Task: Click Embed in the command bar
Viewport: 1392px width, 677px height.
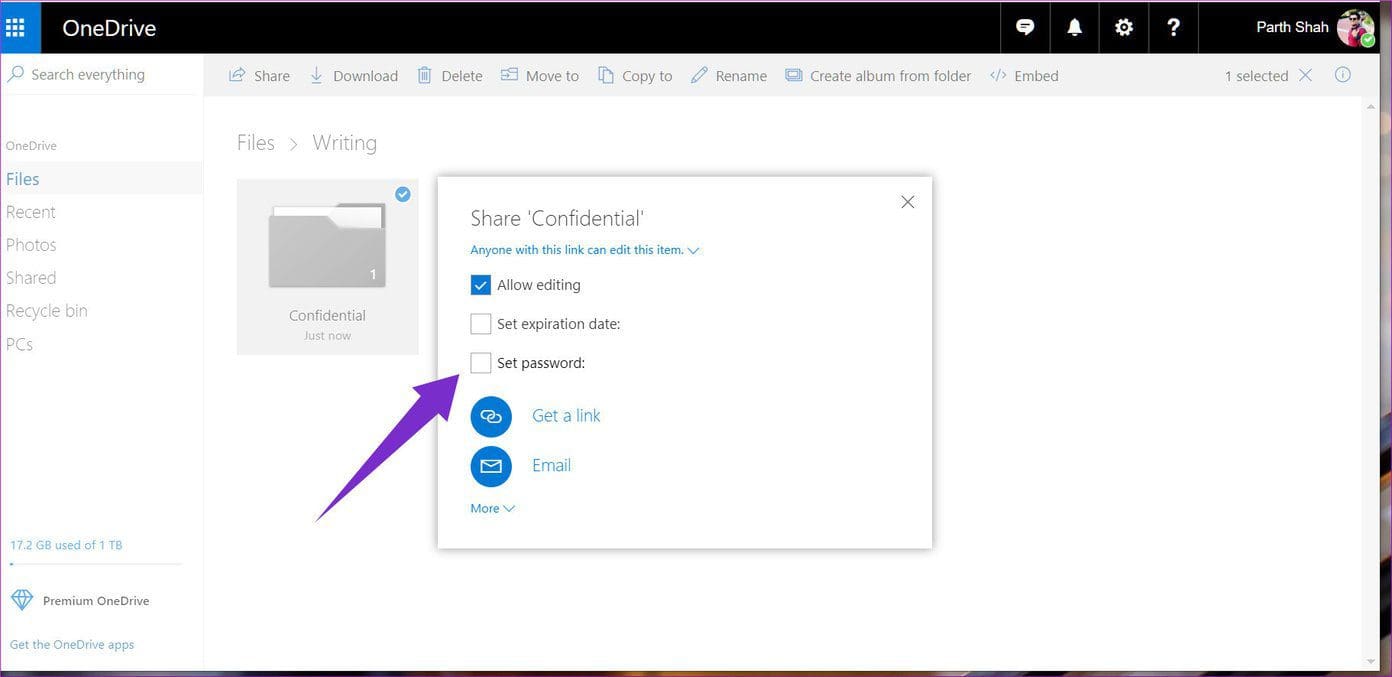Action: click(x=1024, y=76)
